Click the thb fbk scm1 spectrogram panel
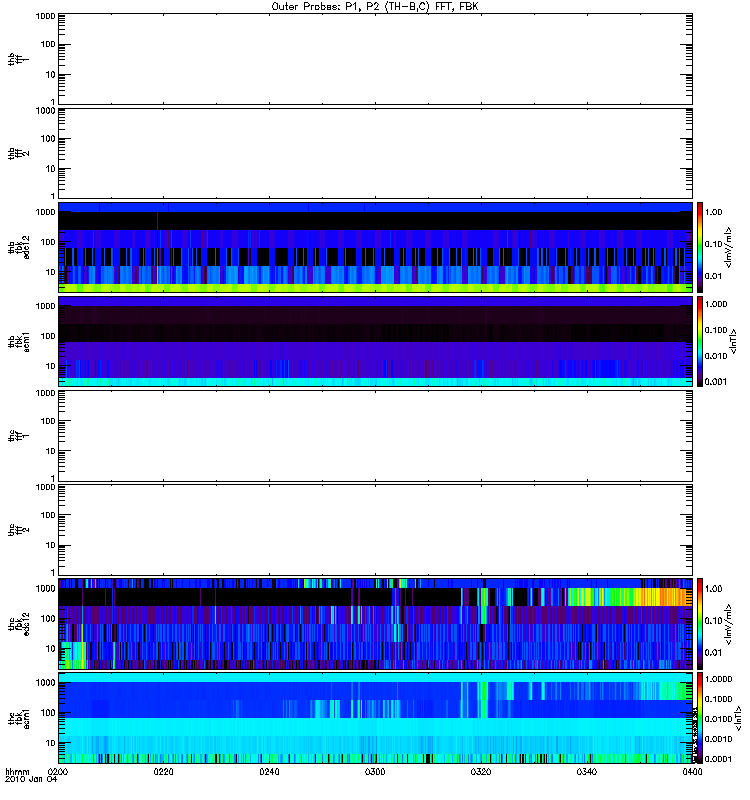Screen dimensions: 750x800 point(375,341)
